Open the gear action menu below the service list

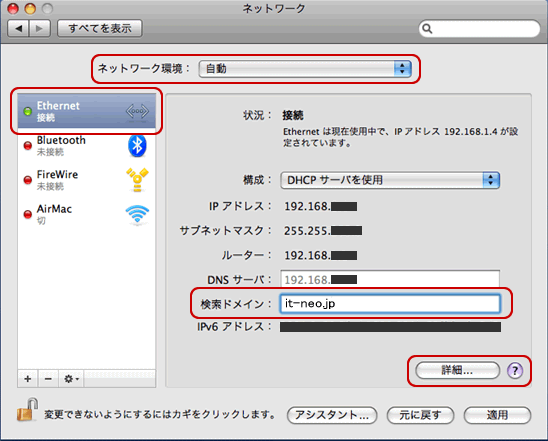click(71, 379)
